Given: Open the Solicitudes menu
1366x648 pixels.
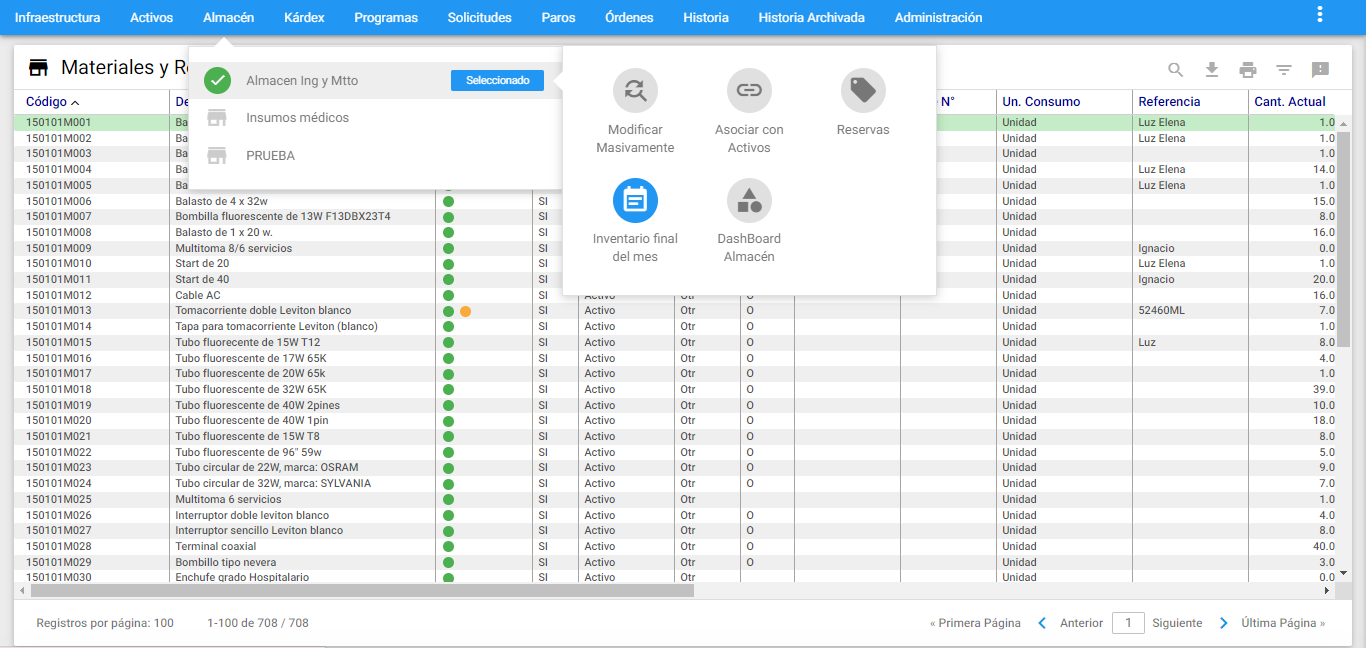Looking at the screenshot, I should click(480, 18).
